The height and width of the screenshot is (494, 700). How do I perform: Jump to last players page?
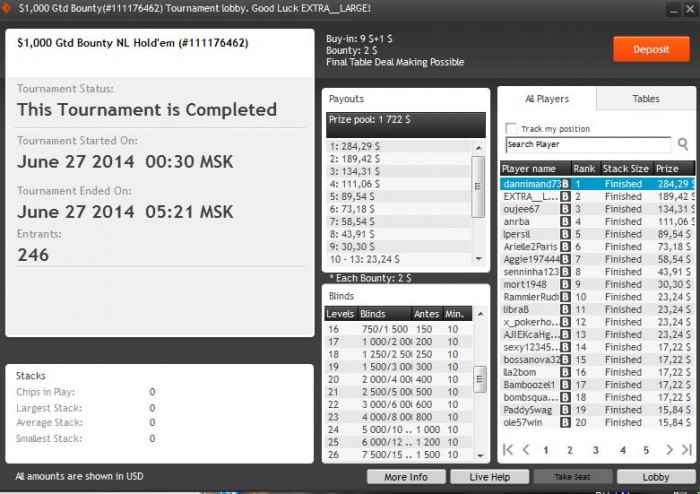point(687,450)
